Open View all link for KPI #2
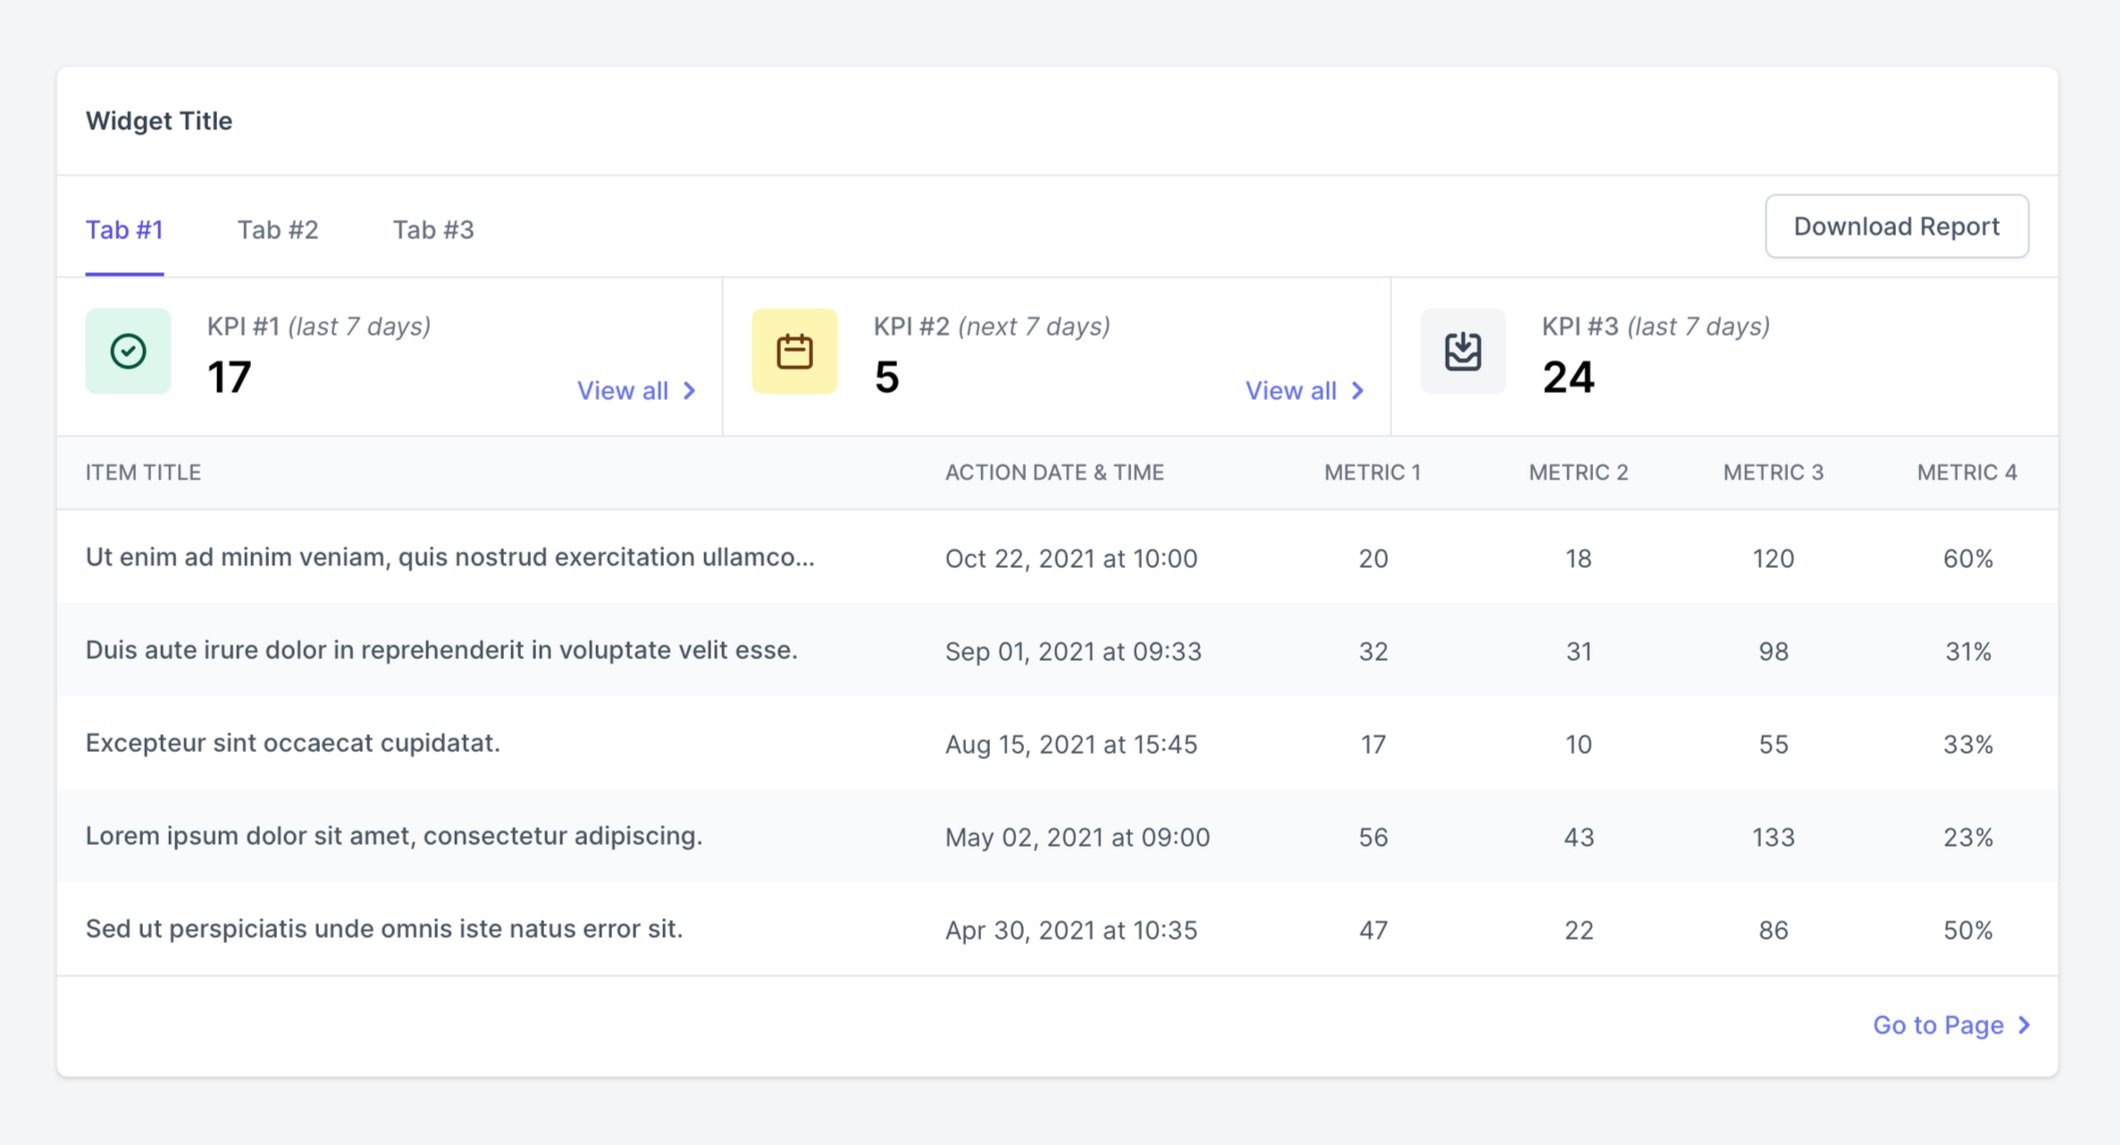 tap(1290, 391)
